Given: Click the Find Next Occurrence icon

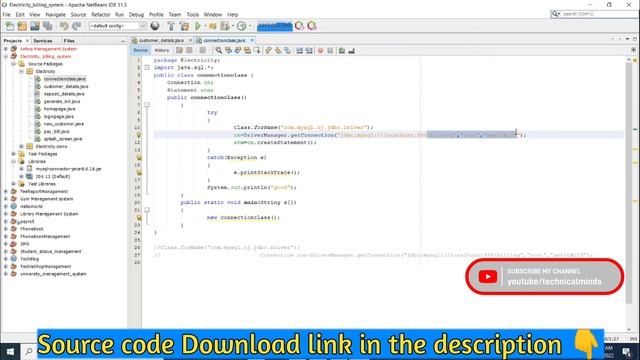Looking at the screenshot, I should (x=238, y=51).
